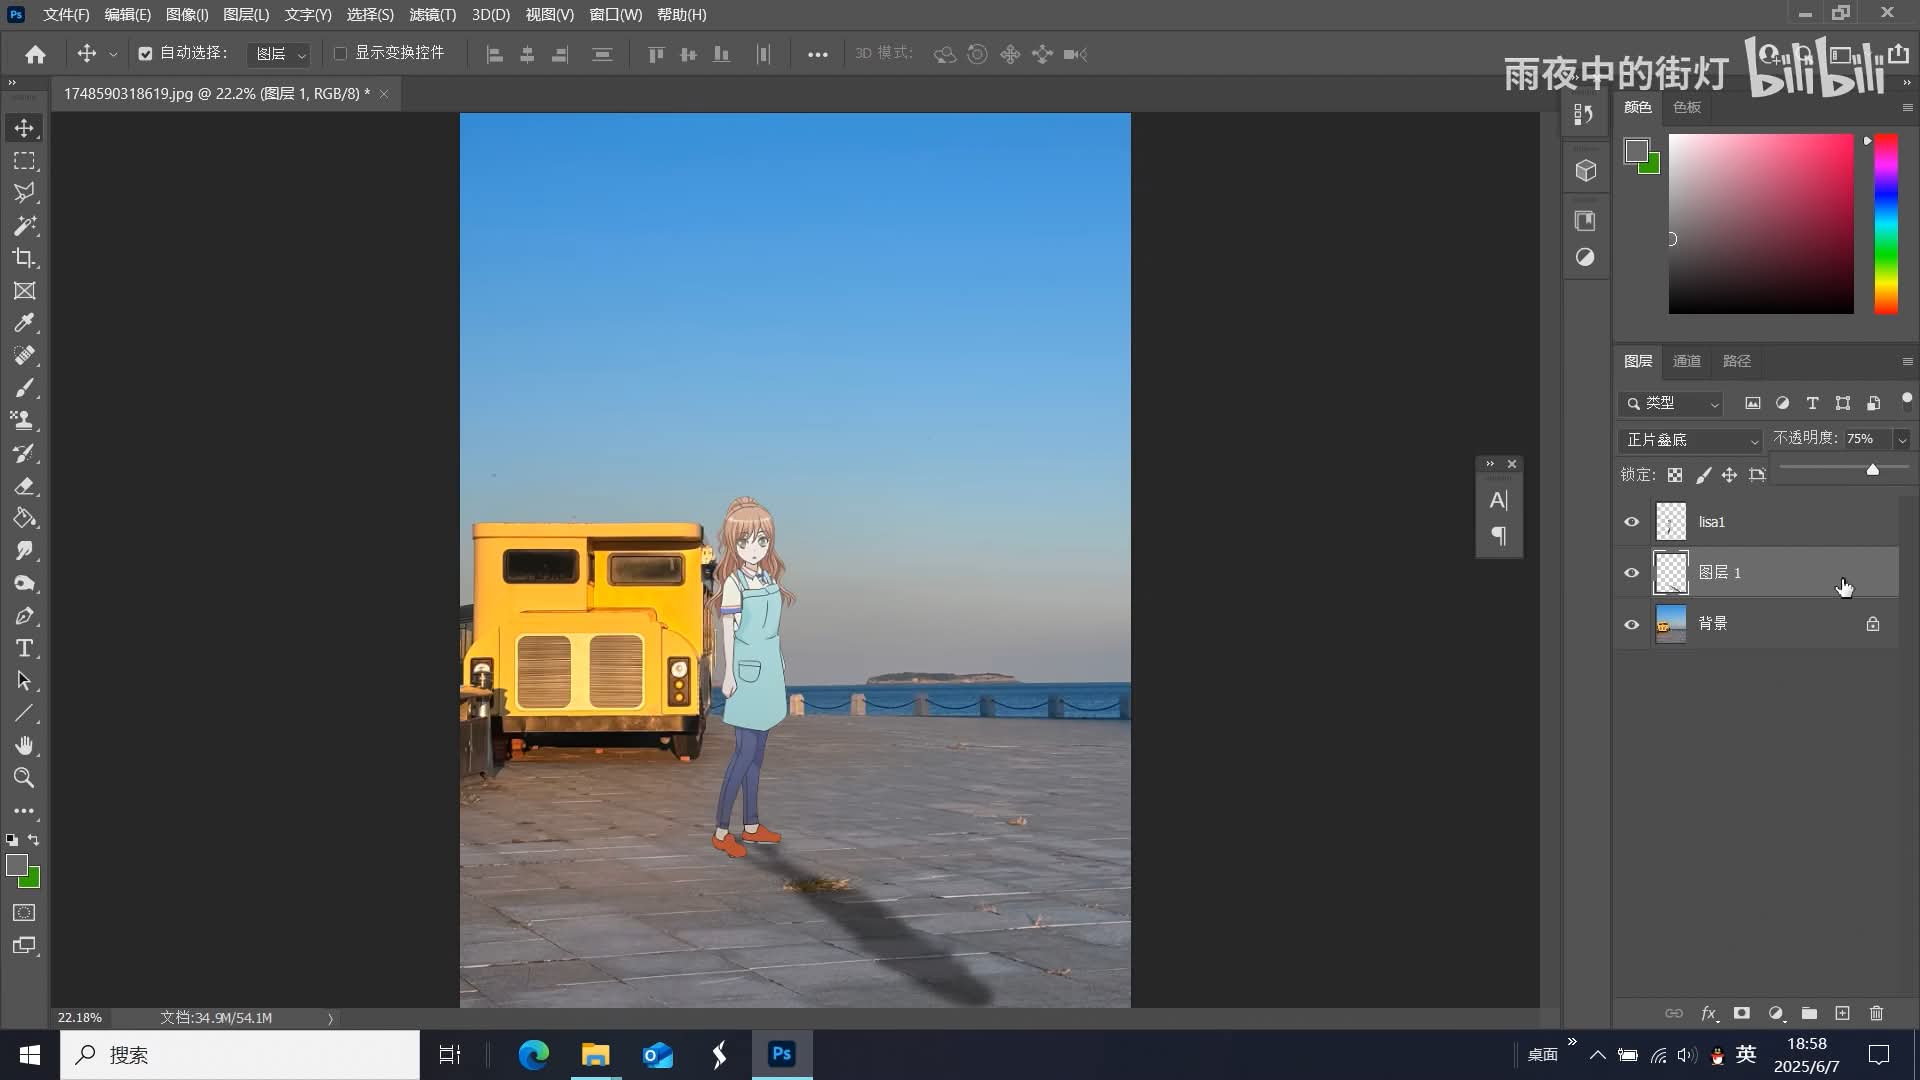Enable Show Transform Controls checkbox
The width and height of the screenshot is (1920, 1080).
pyautogui.click(x=340, y=54)
